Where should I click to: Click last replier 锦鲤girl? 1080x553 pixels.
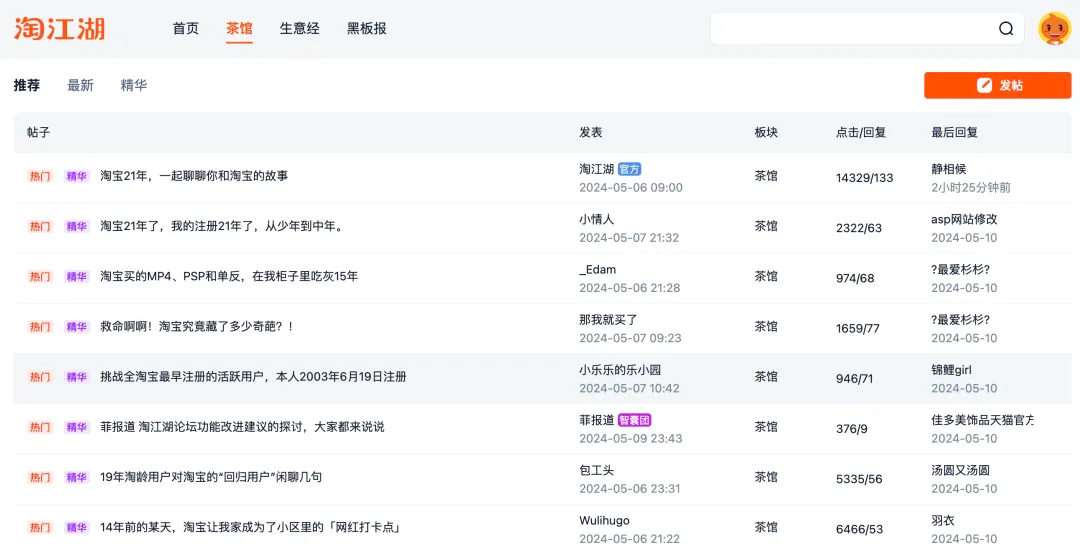pyautogui.click(x=951, y=370)
